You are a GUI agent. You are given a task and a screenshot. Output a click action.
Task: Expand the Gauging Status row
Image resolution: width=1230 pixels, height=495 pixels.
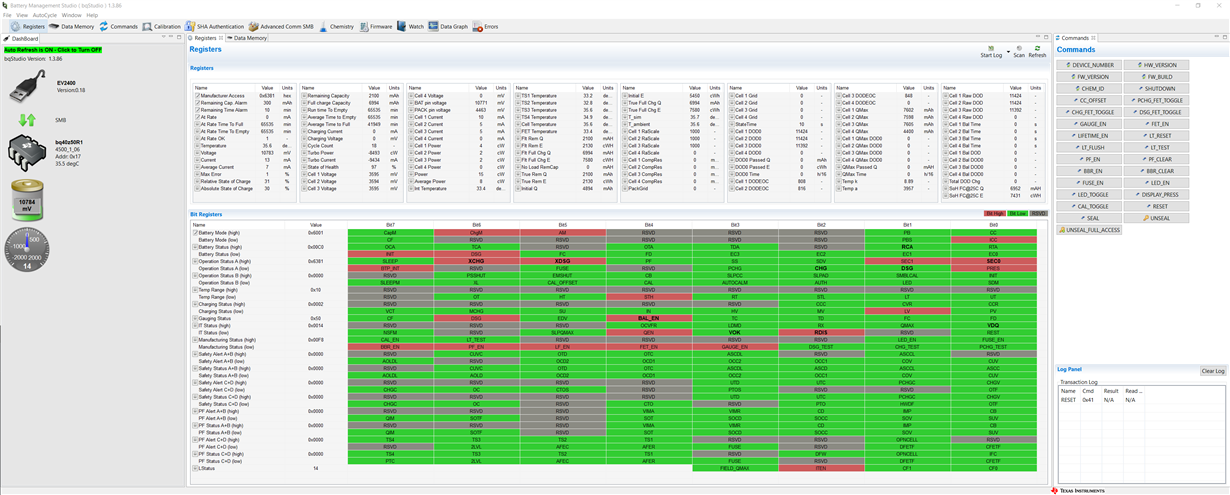pyautogui.click(x=196, y=318)
